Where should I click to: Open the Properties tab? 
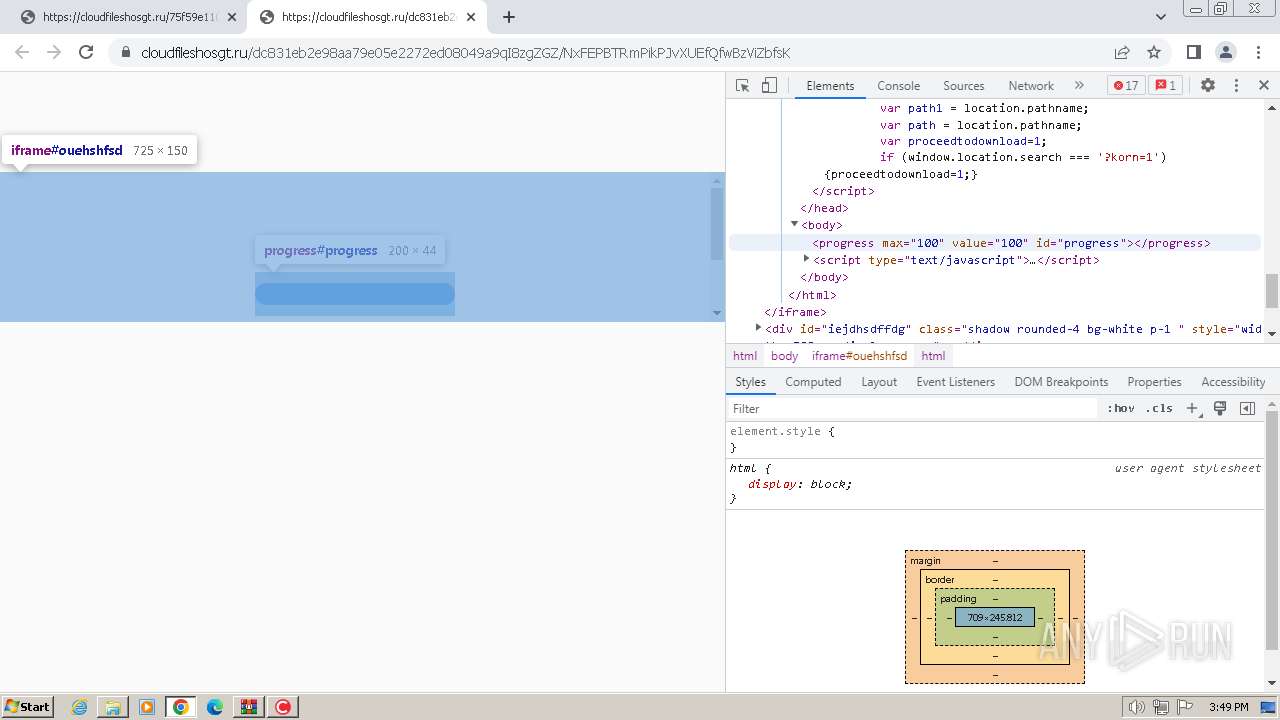pos(1154,382)
